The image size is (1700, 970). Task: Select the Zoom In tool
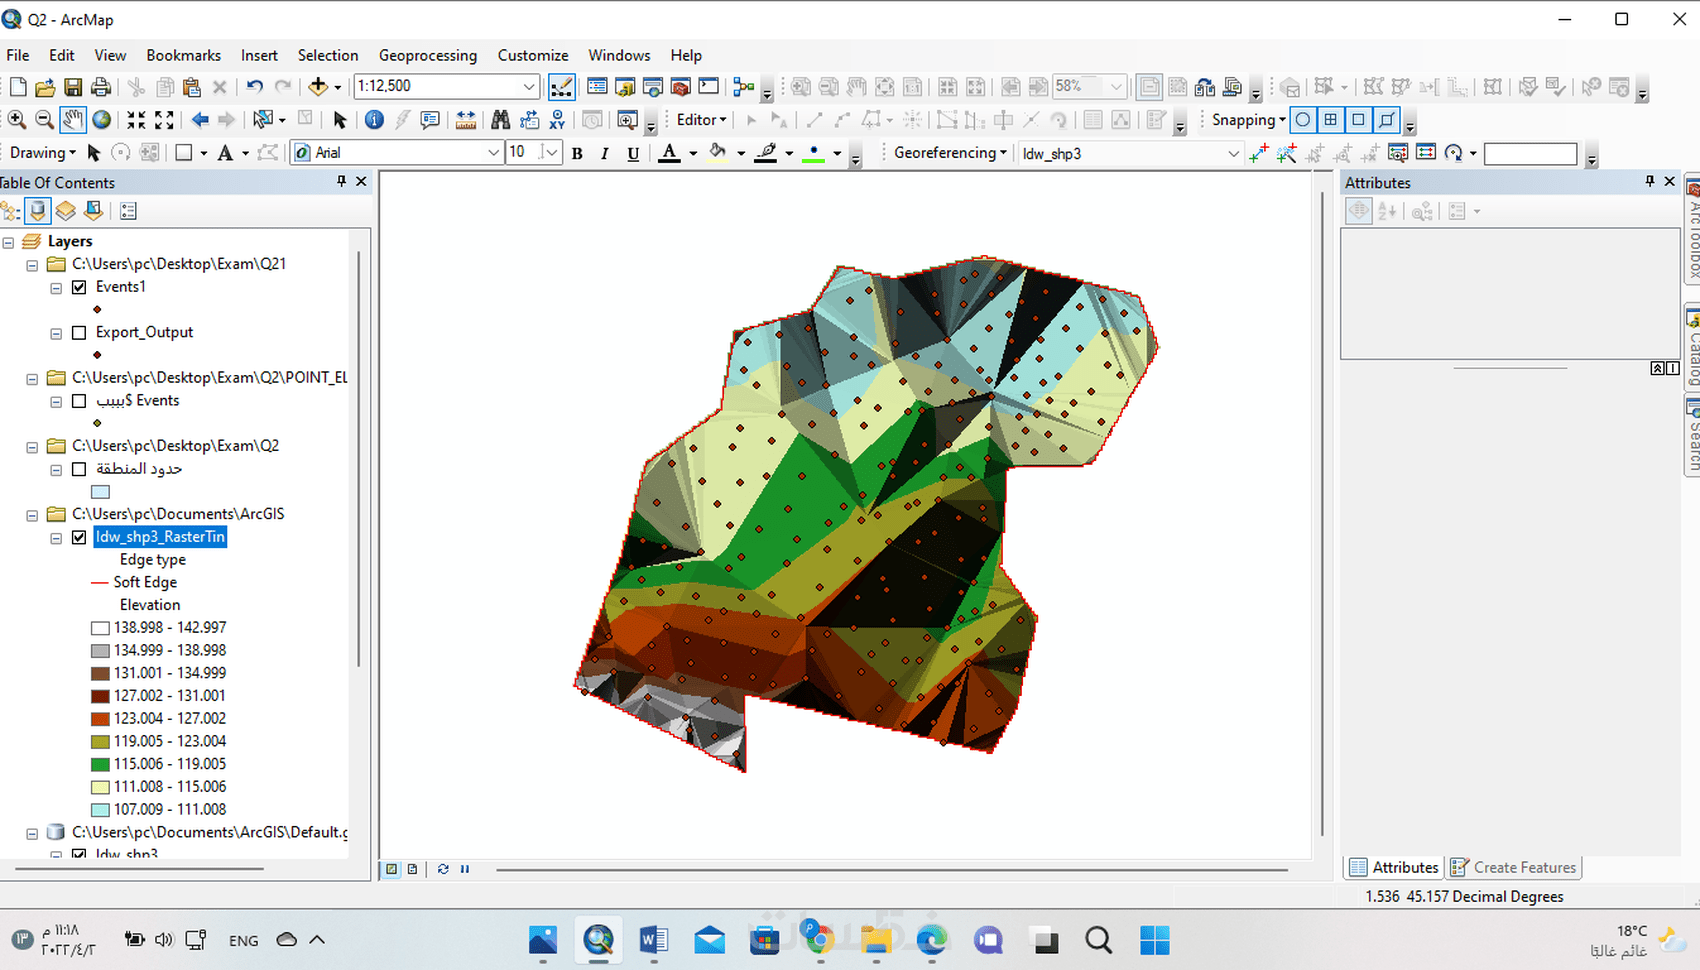pos(17,120)
